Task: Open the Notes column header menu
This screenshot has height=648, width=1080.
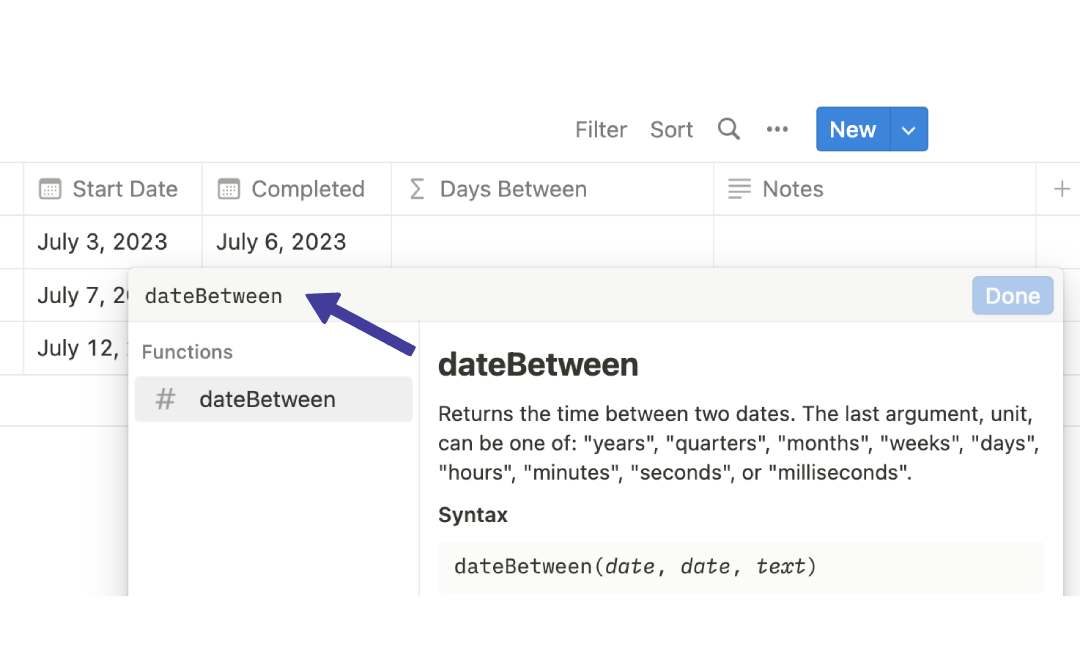Action: (x=792, y=189)
